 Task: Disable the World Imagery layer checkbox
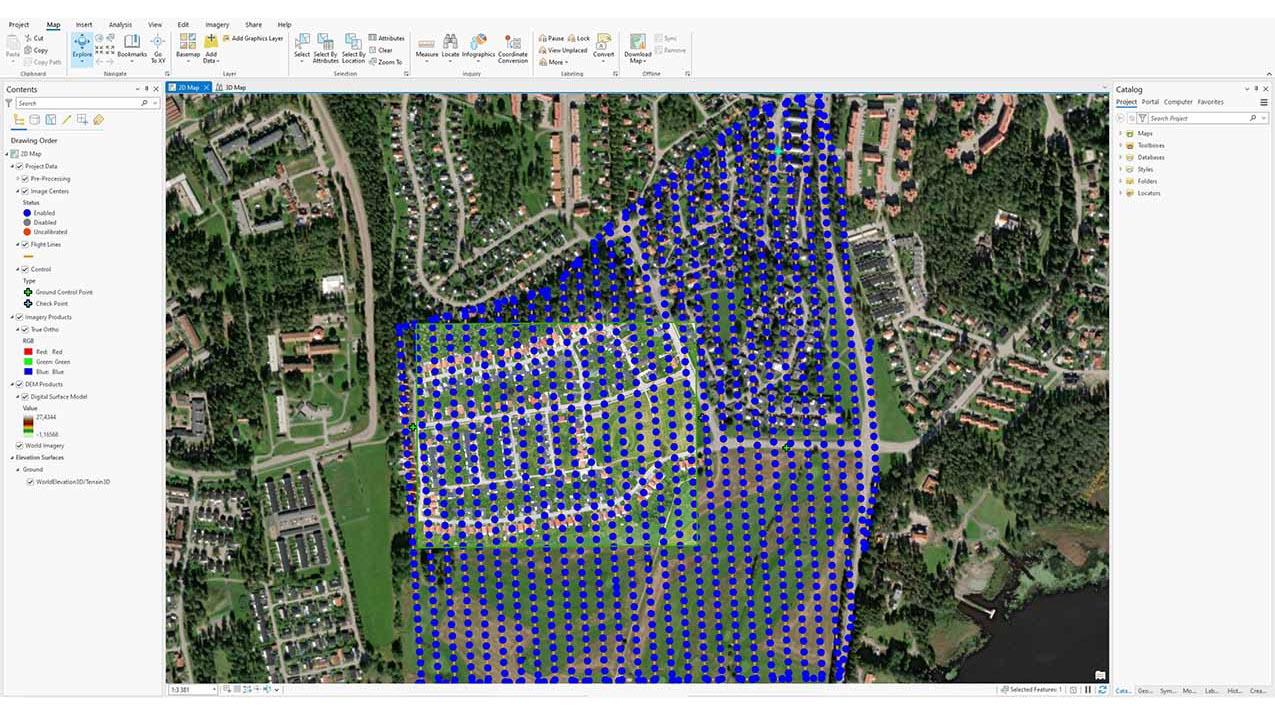[x=20, y=445]
